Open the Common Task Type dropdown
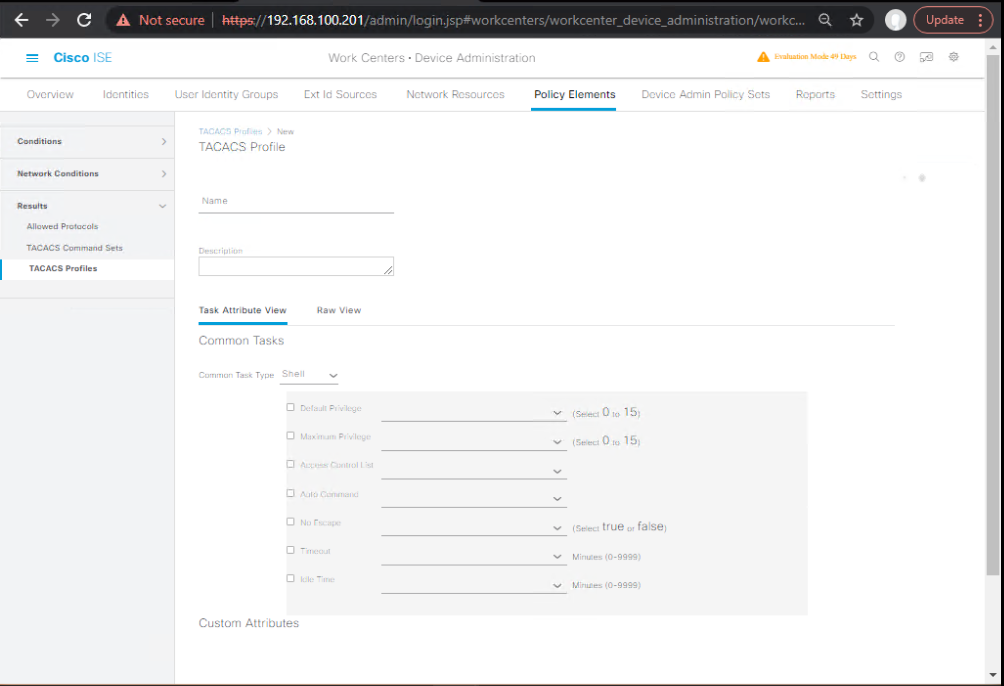Screen dimensions: 1004x686 309,375
